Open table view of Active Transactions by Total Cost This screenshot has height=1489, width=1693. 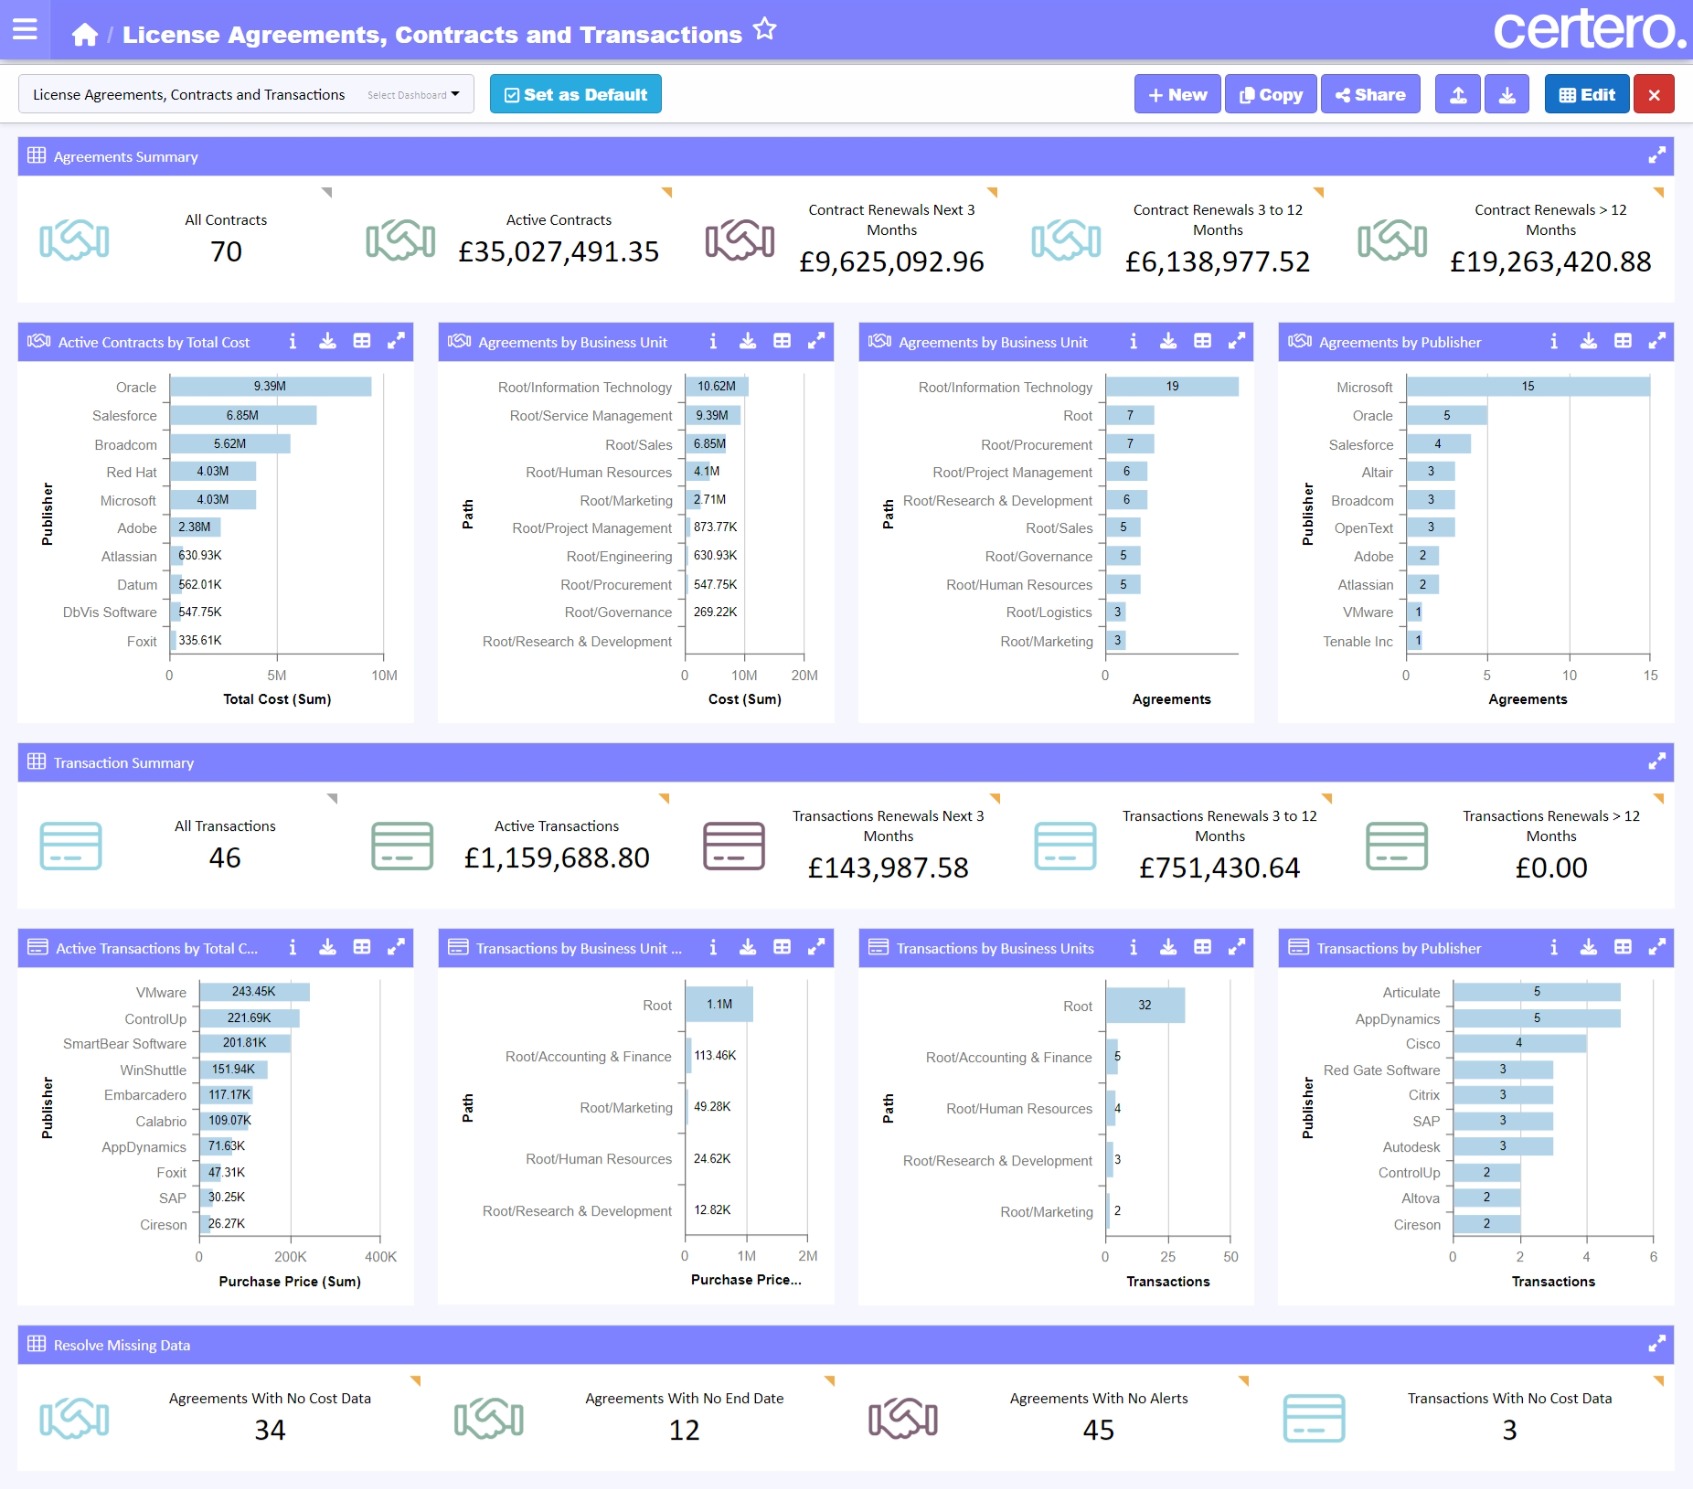(x=362, y=948)
